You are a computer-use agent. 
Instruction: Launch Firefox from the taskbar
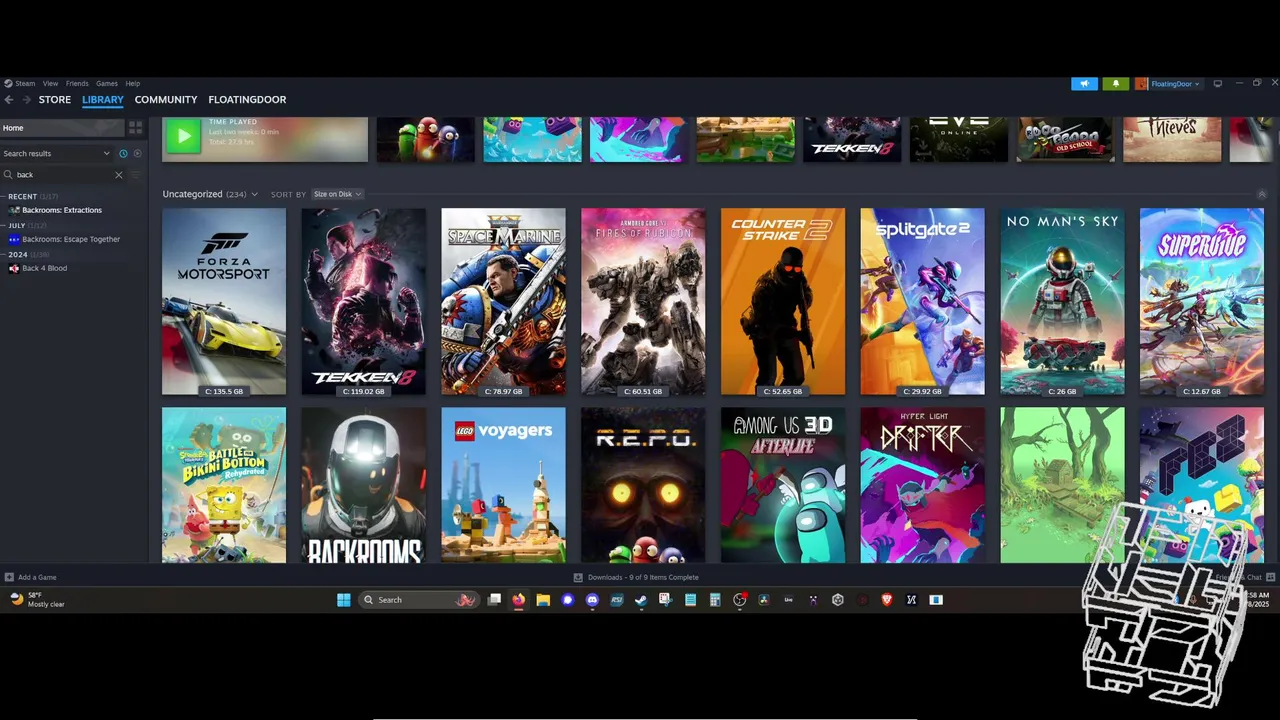518,600
